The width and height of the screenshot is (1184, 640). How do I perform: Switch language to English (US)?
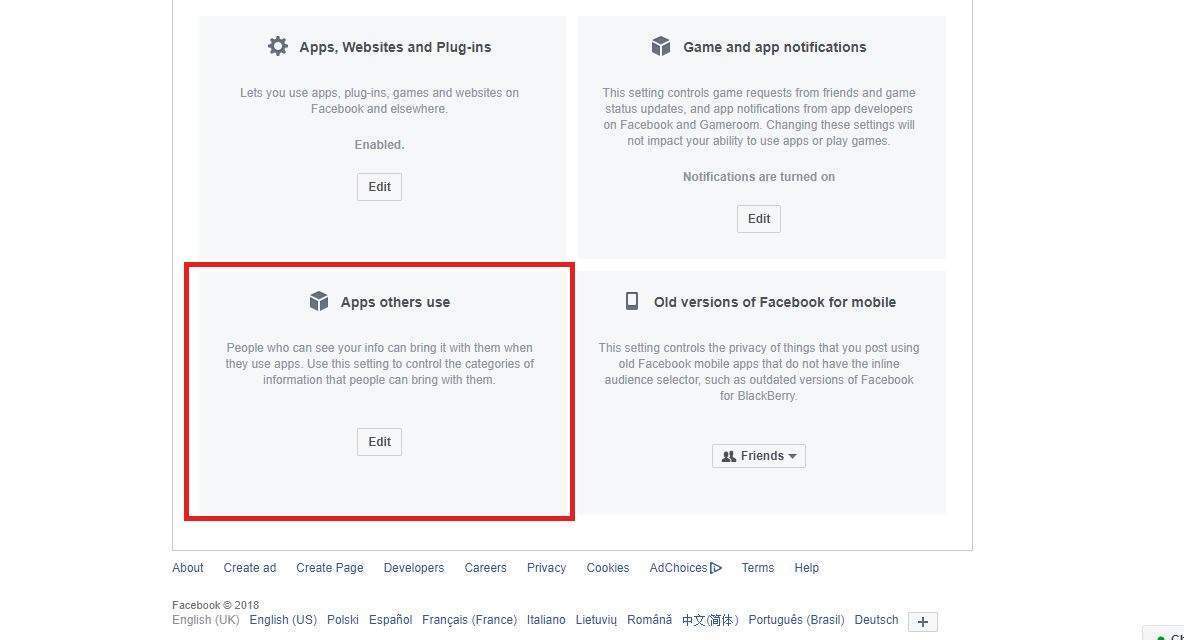pyautogui.click(x=283, y=620)
